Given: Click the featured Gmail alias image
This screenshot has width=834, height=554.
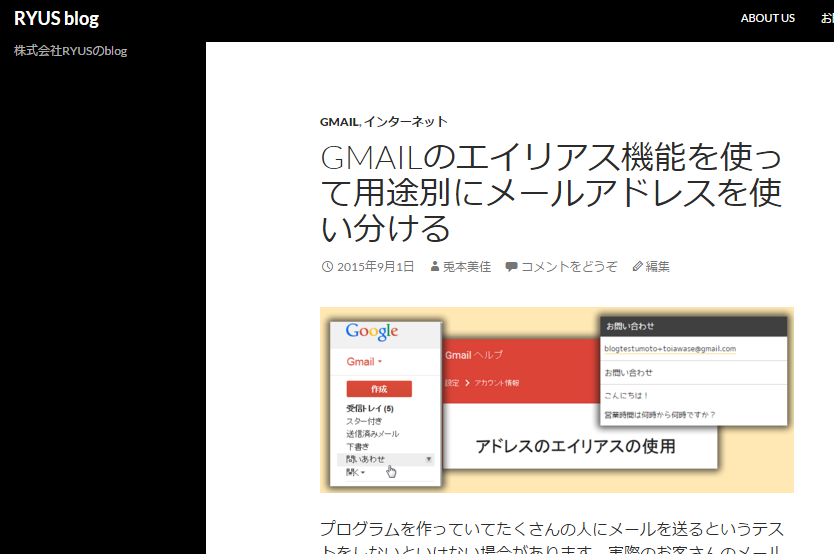Looking at the screenshot, I should [557, 400].
